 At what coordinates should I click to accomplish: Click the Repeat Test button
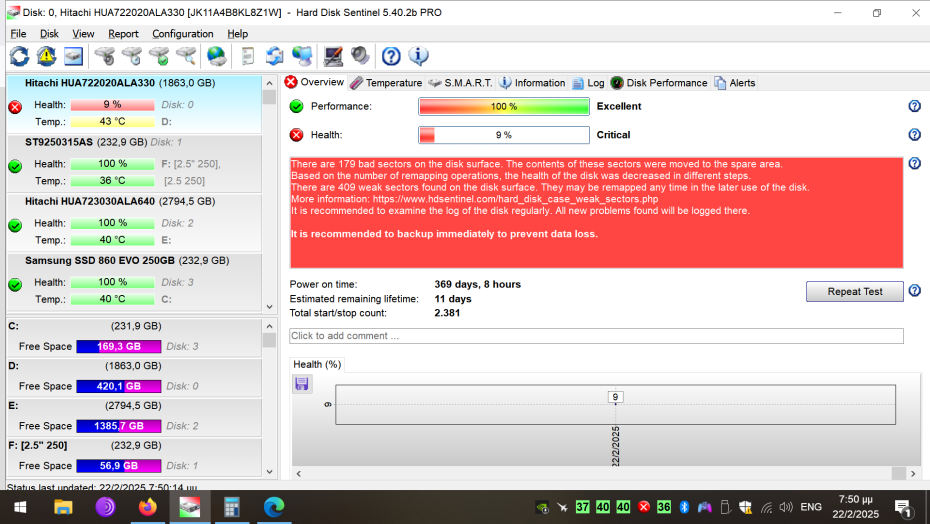tap(855, 291)
